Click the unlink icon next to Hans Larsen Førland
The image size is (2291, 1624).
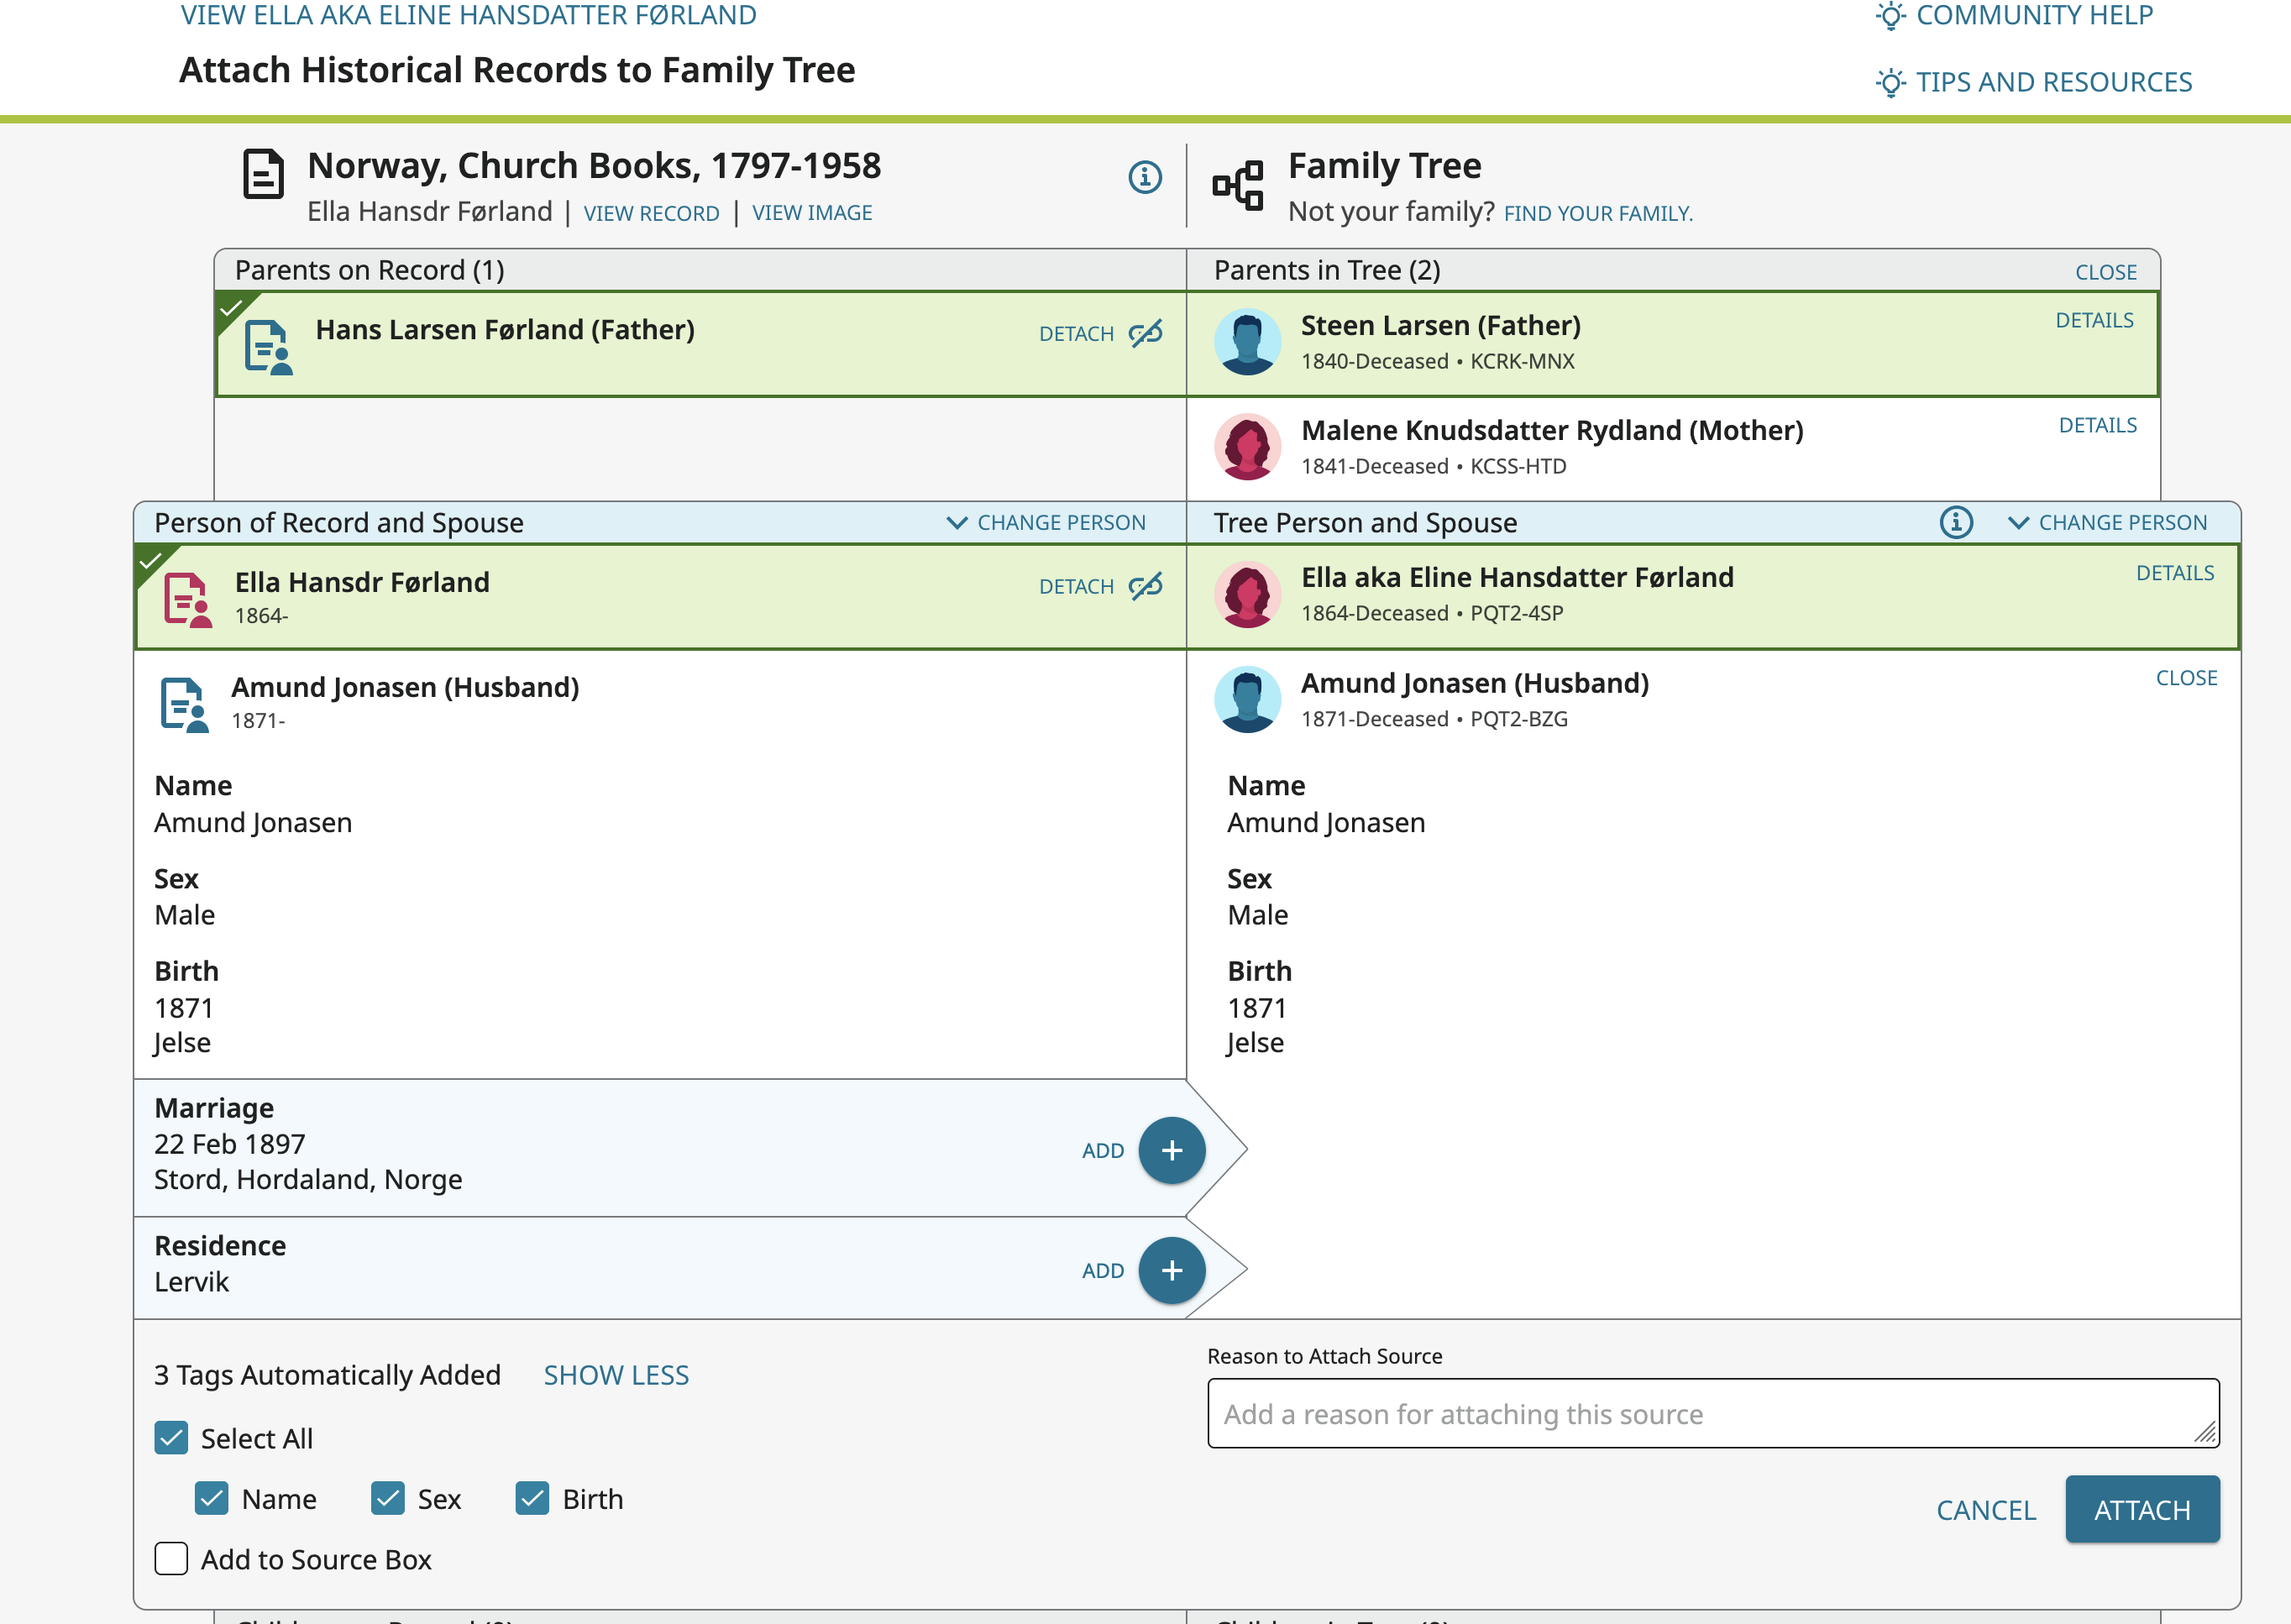pos(1145,333)
